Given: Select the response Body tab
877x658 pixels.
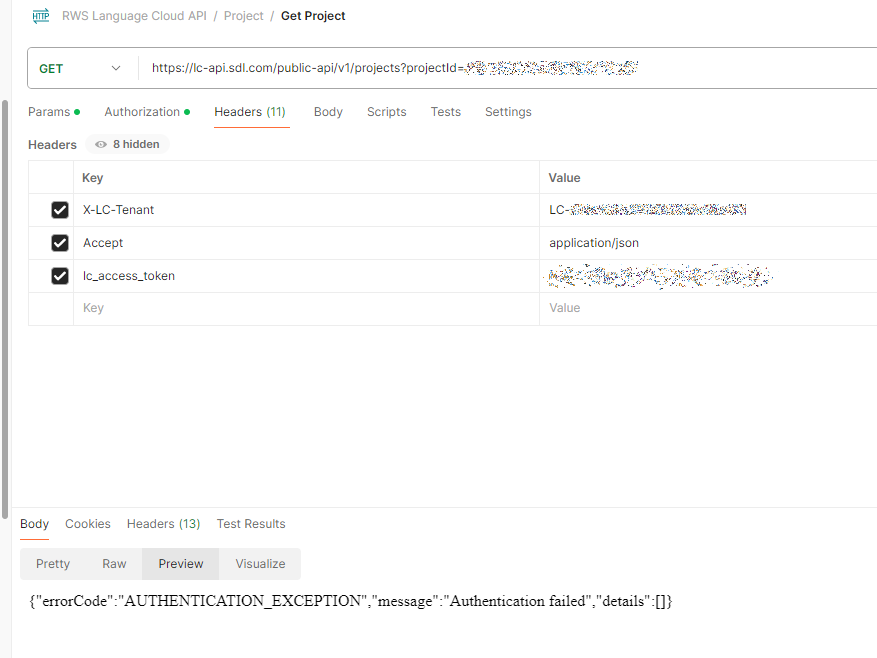Looking at the screenshot, I should (x=34, y=524).
